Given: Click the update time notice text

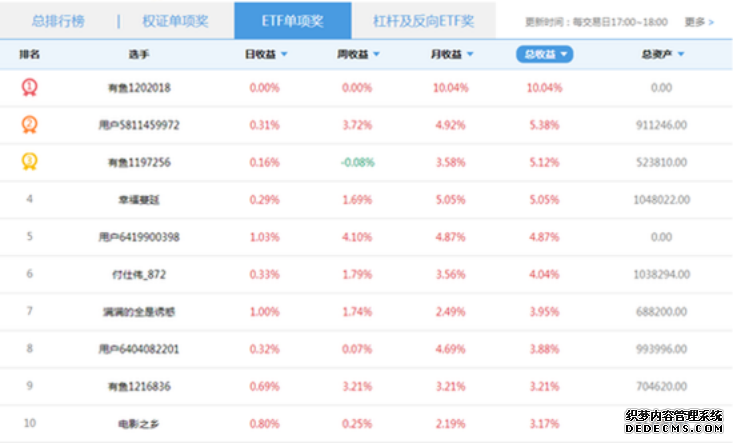Looking at the screenshot, I should click(596, 22).
